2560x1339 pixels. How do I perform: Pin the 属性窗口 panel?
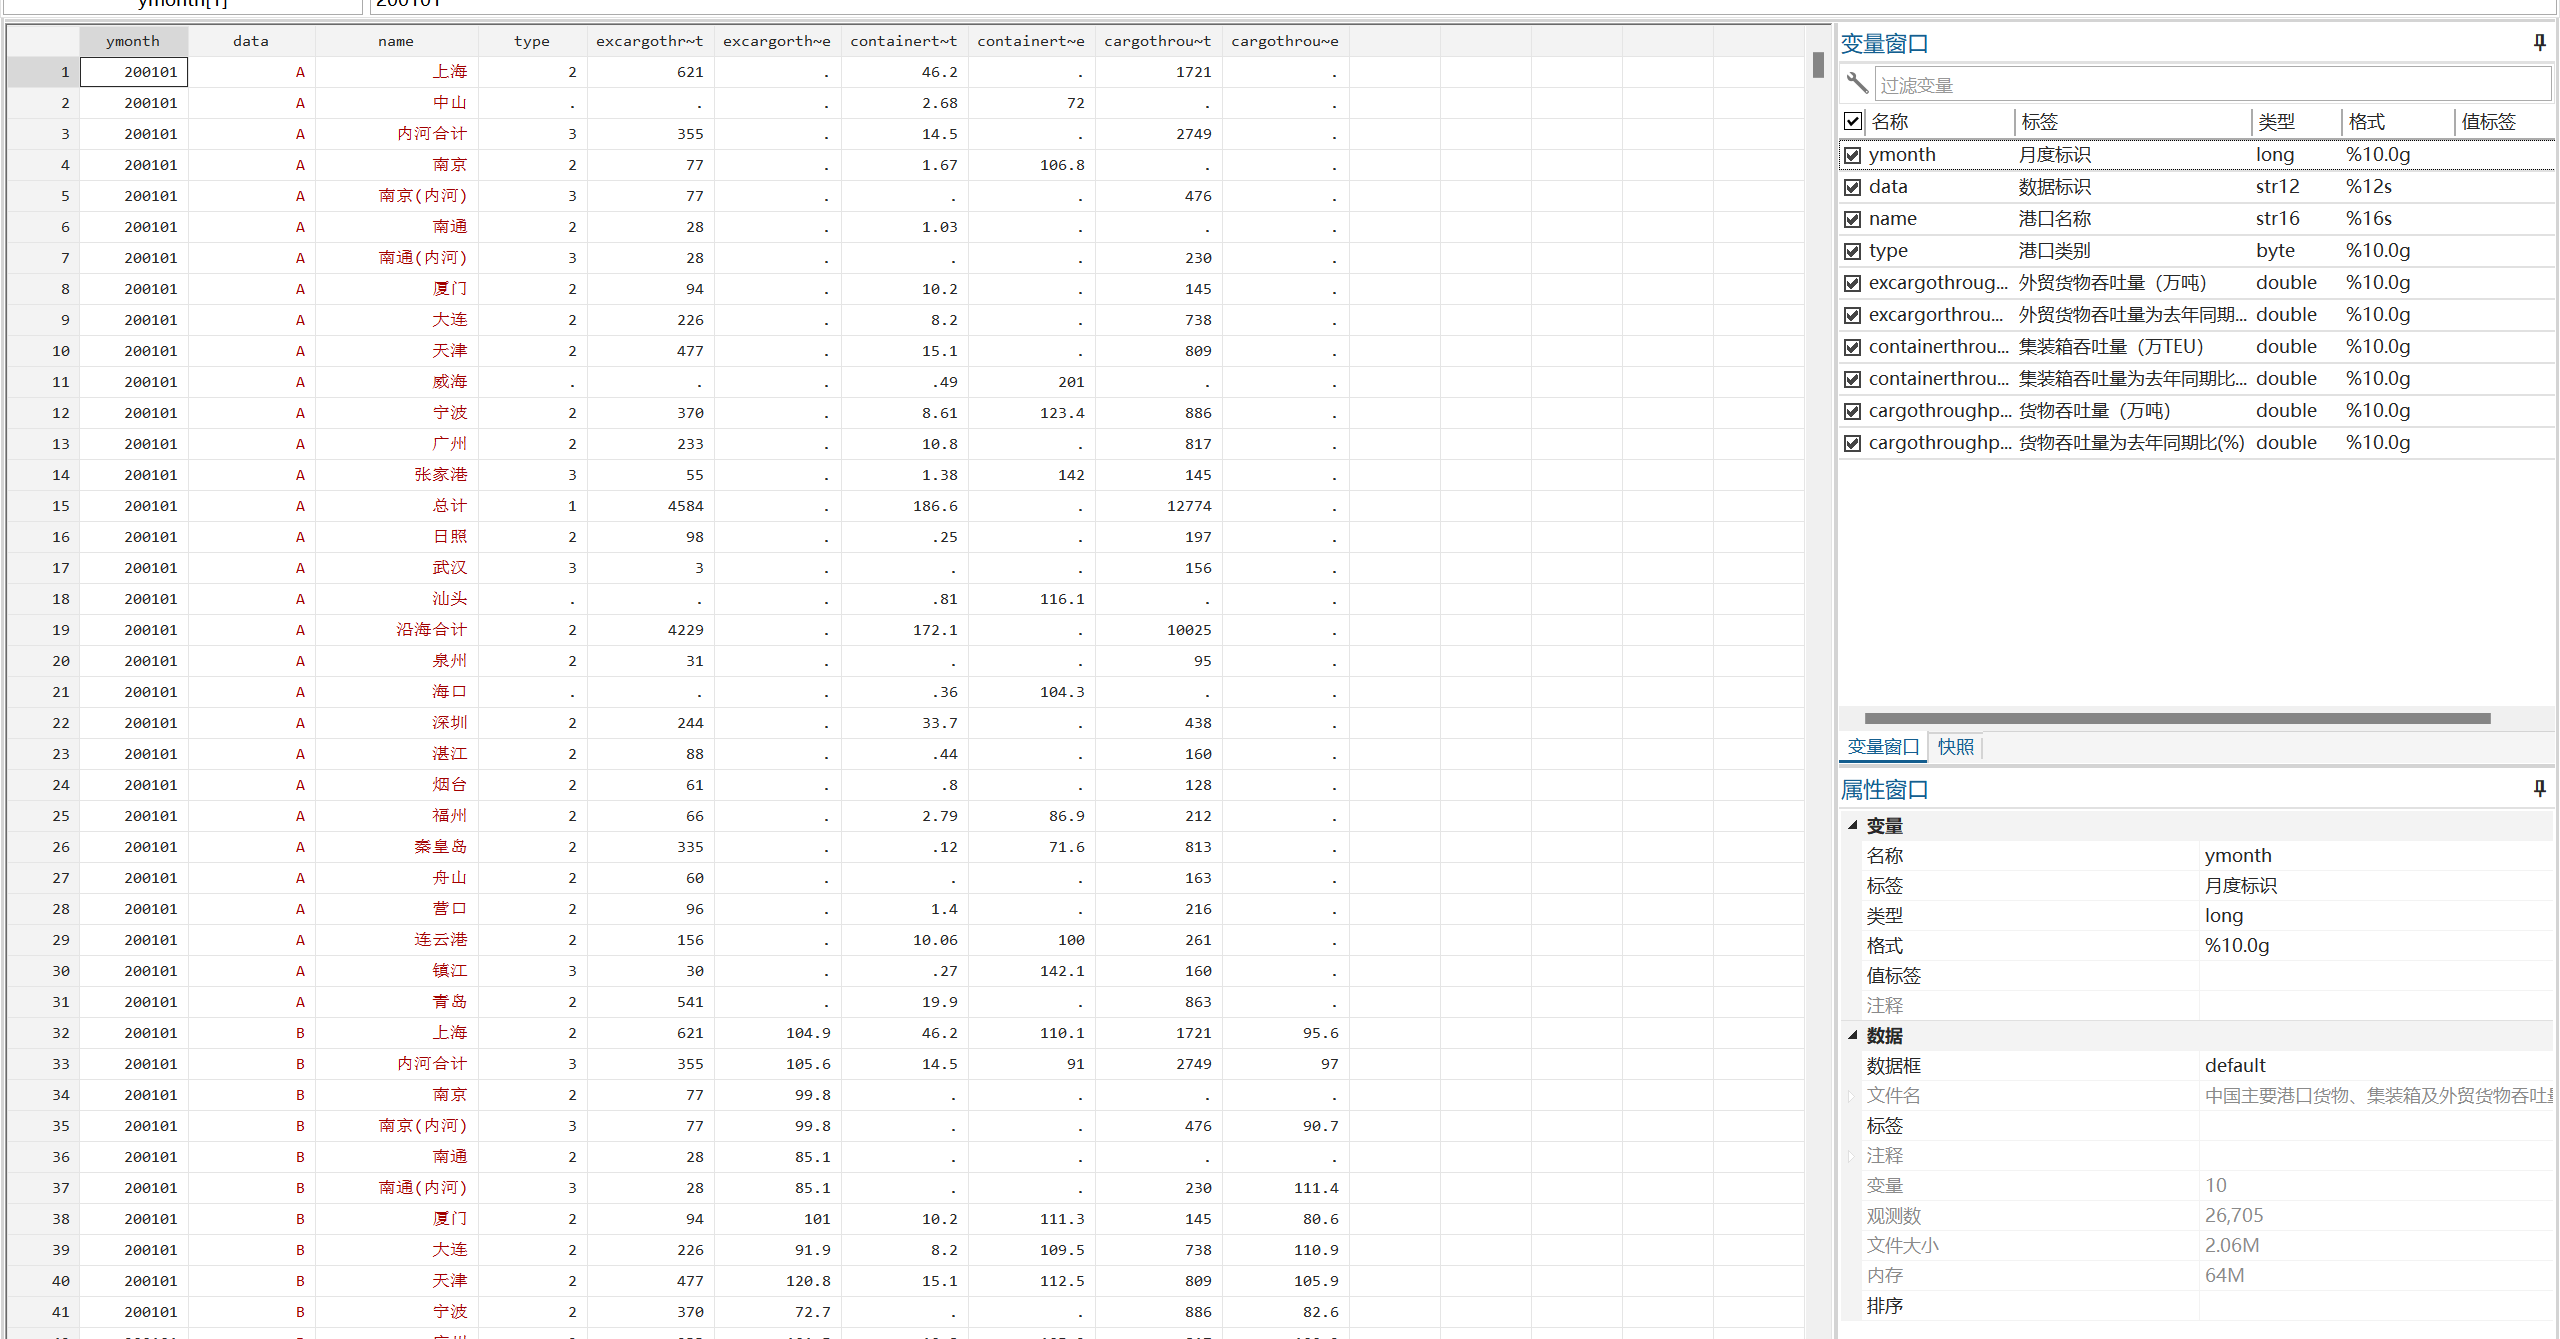click(x=2539, y=788)
